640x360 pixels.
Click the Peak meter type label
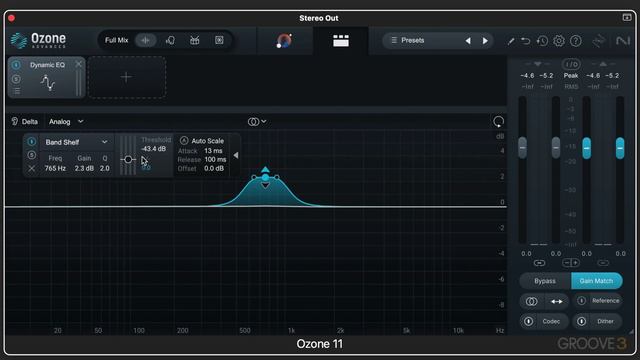coord(571,76)
